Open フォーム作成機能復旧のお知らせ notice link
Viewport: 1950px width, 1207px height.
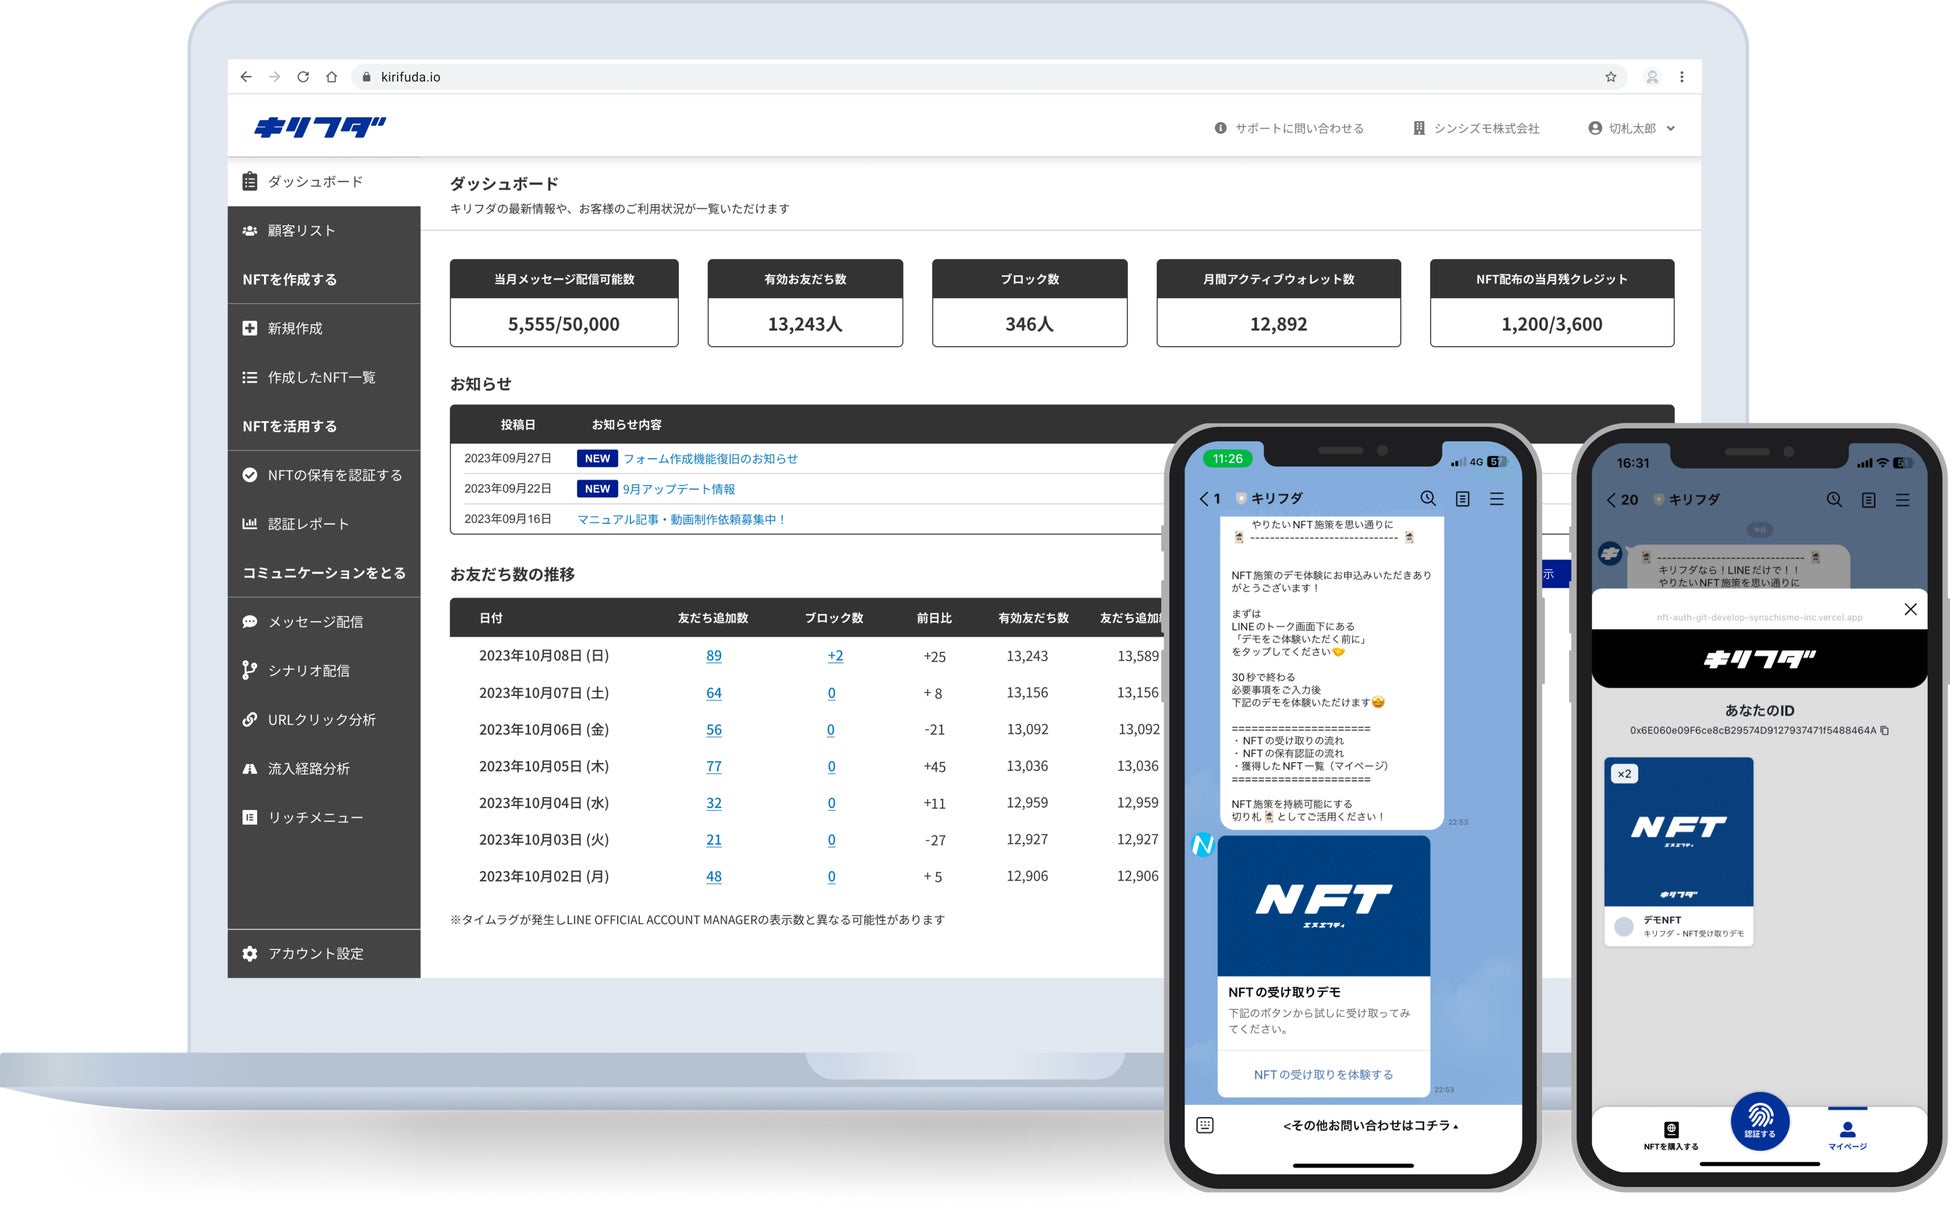point(710,459)
